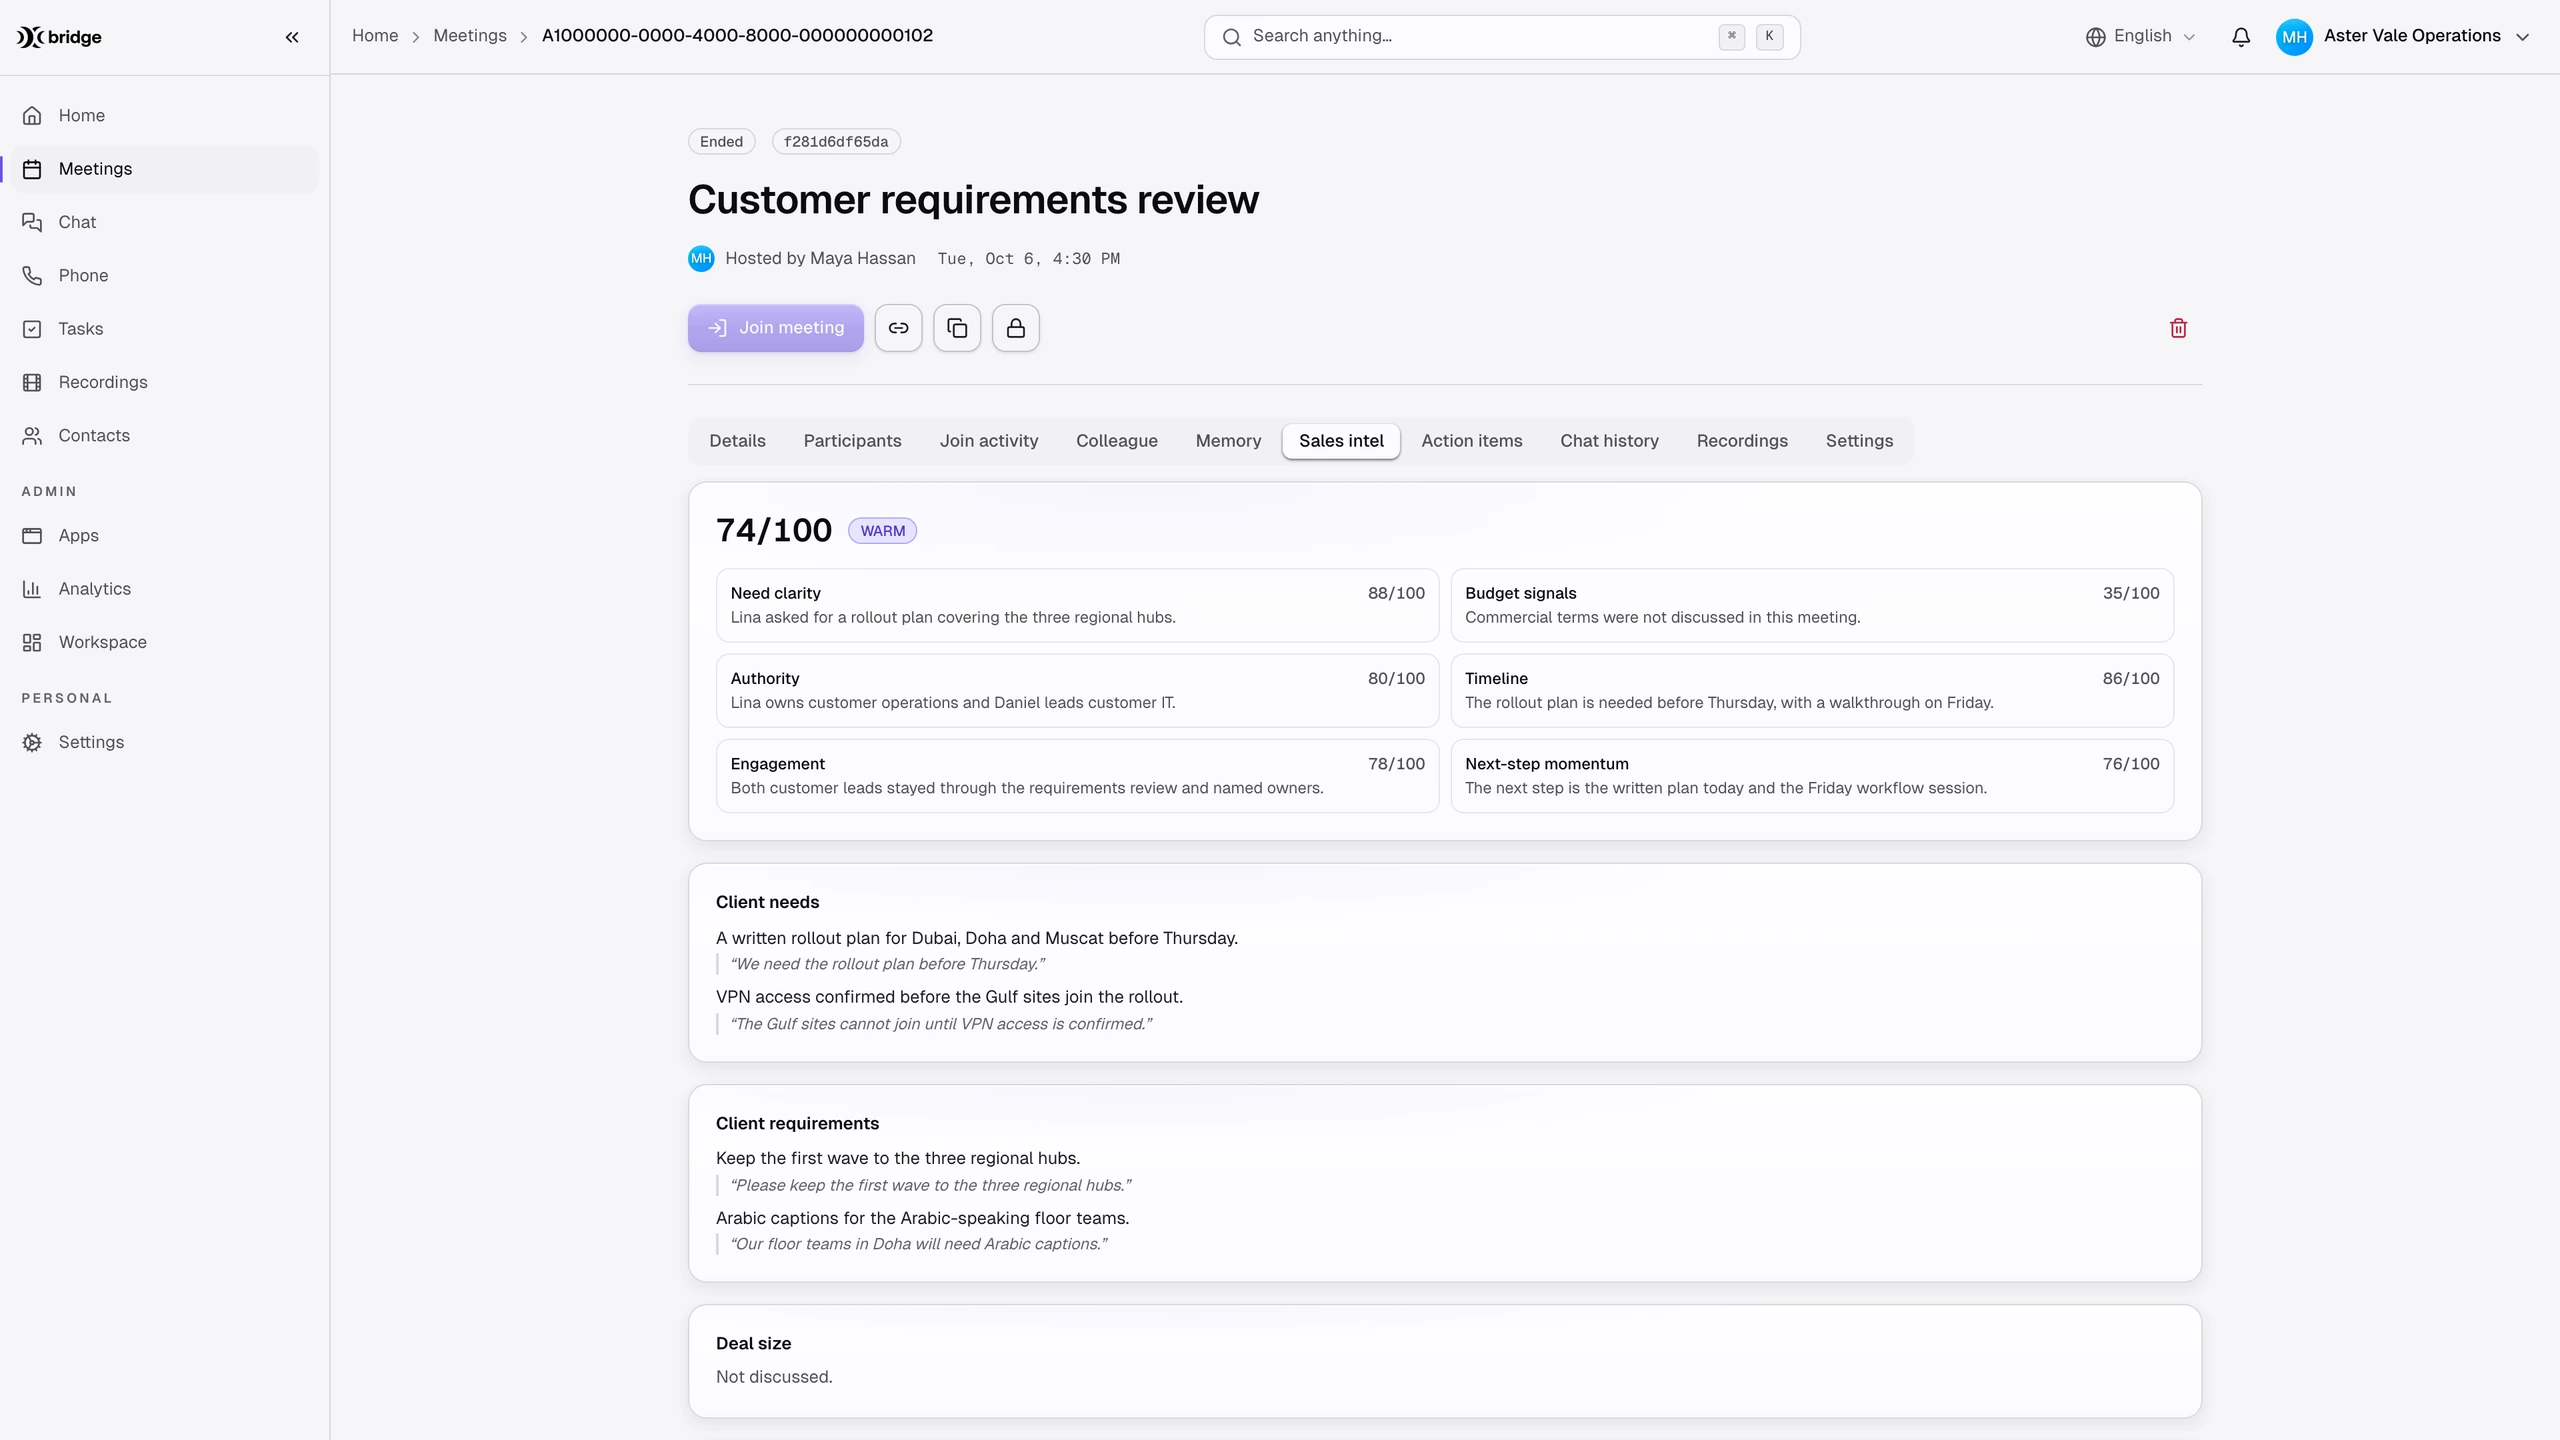Delete the meeting with trash icon
Viewport: 2560px width, 1440px height.
click(2179, 328)
